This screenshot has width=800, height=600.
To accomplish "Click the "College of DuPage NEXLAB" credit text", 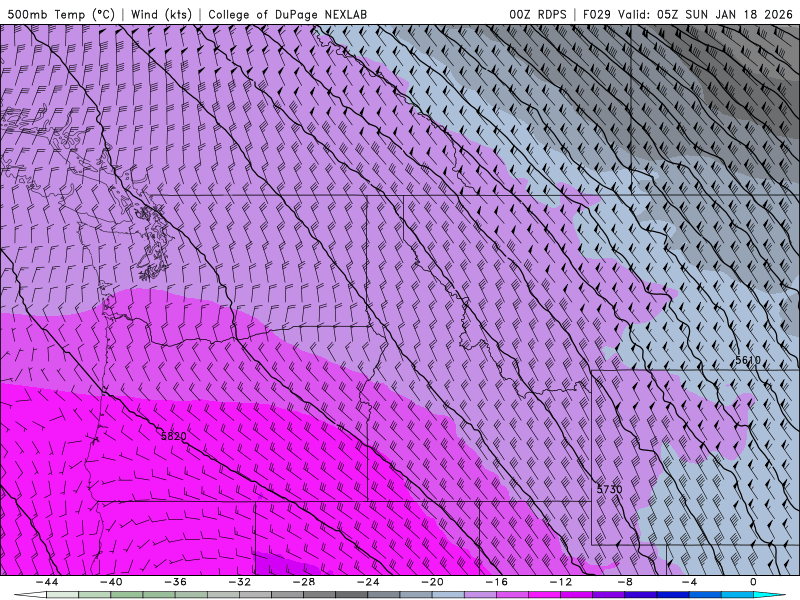I will tap(287, 14).
